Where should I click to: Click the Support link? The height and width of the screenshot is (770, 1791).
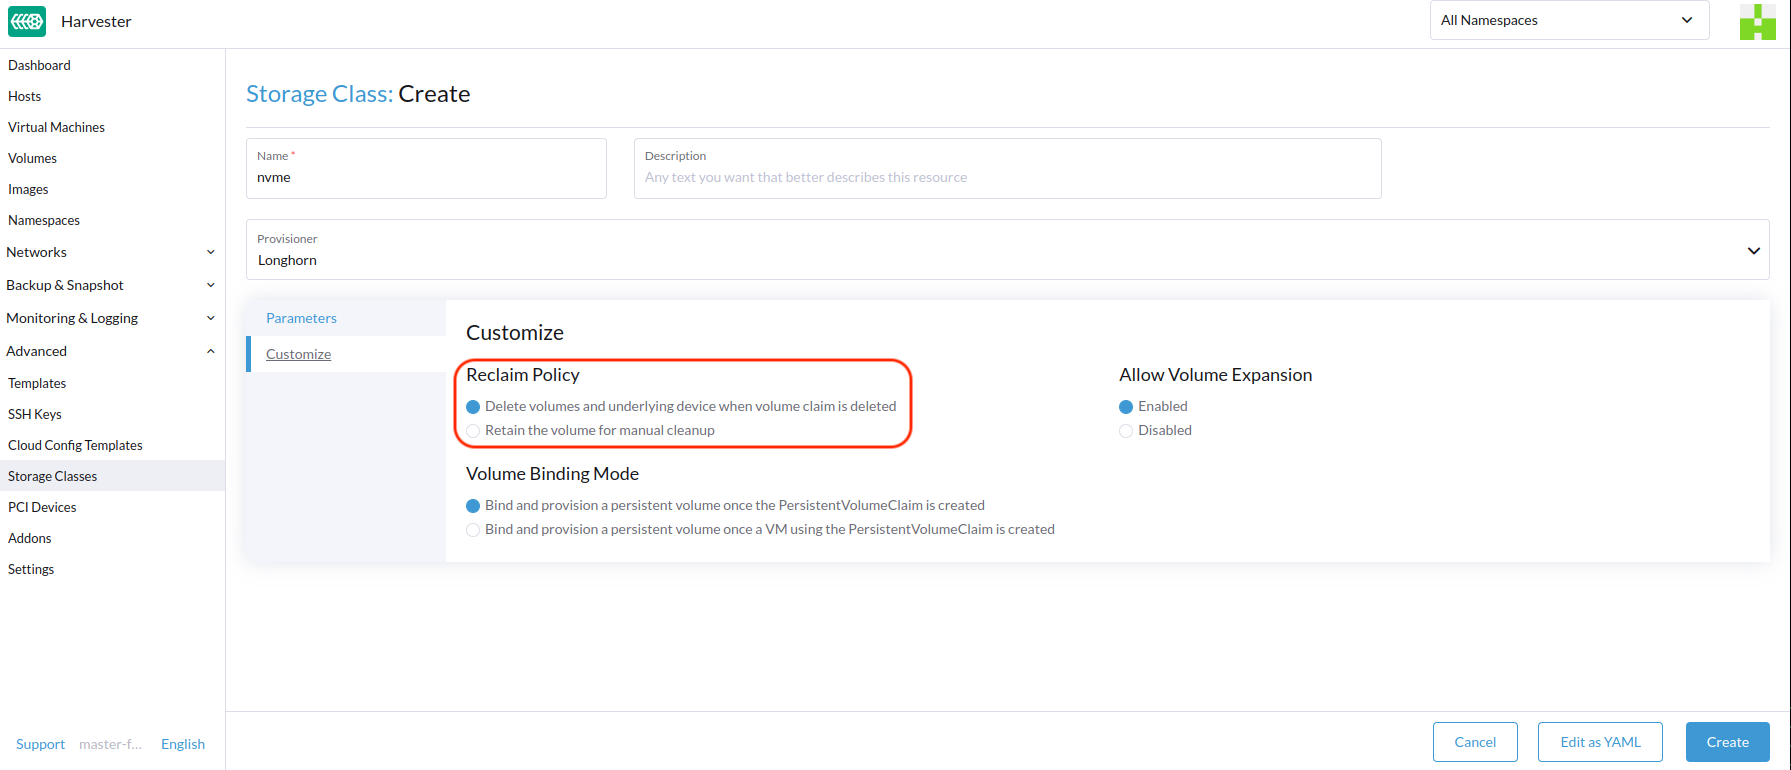tap(40, 744)
